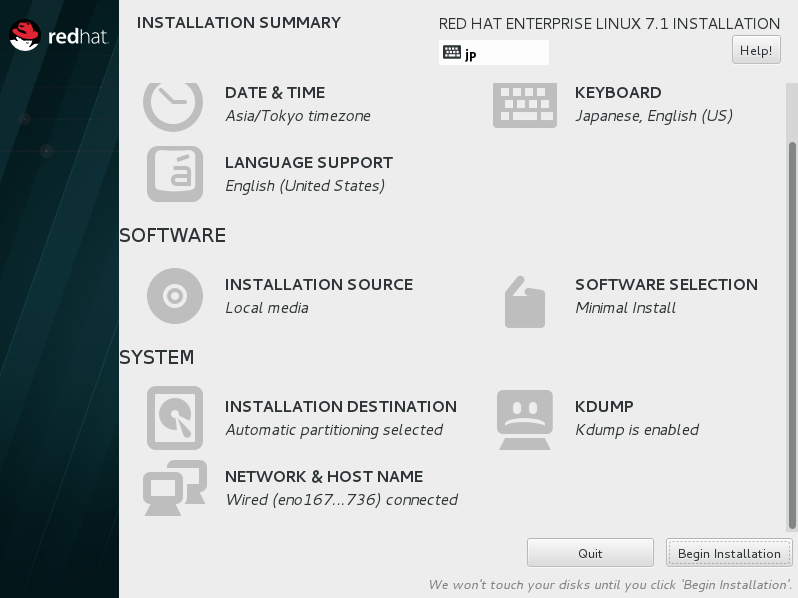Image resolution: width=798 pixels, height=598 pixels.
Task: Click the Red Hat logo
Action: tap(59, 35)
